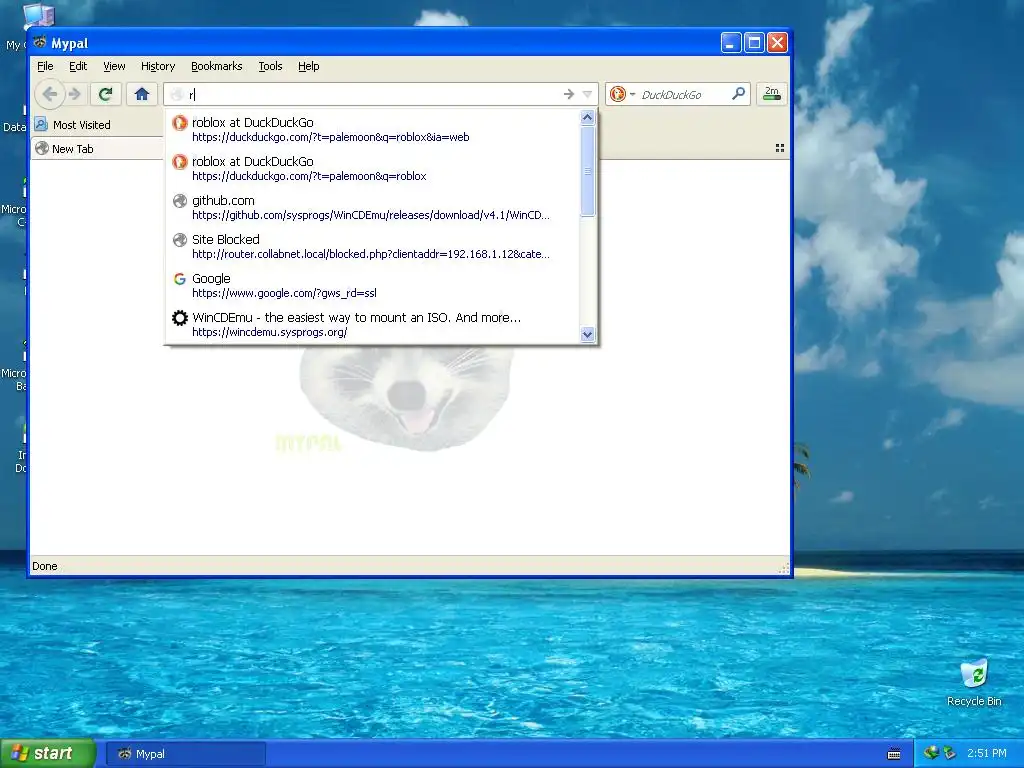Open the History menu
The height and width of the screenshot is (768, 1024).
pyautogui.click(x=158, y=66)
